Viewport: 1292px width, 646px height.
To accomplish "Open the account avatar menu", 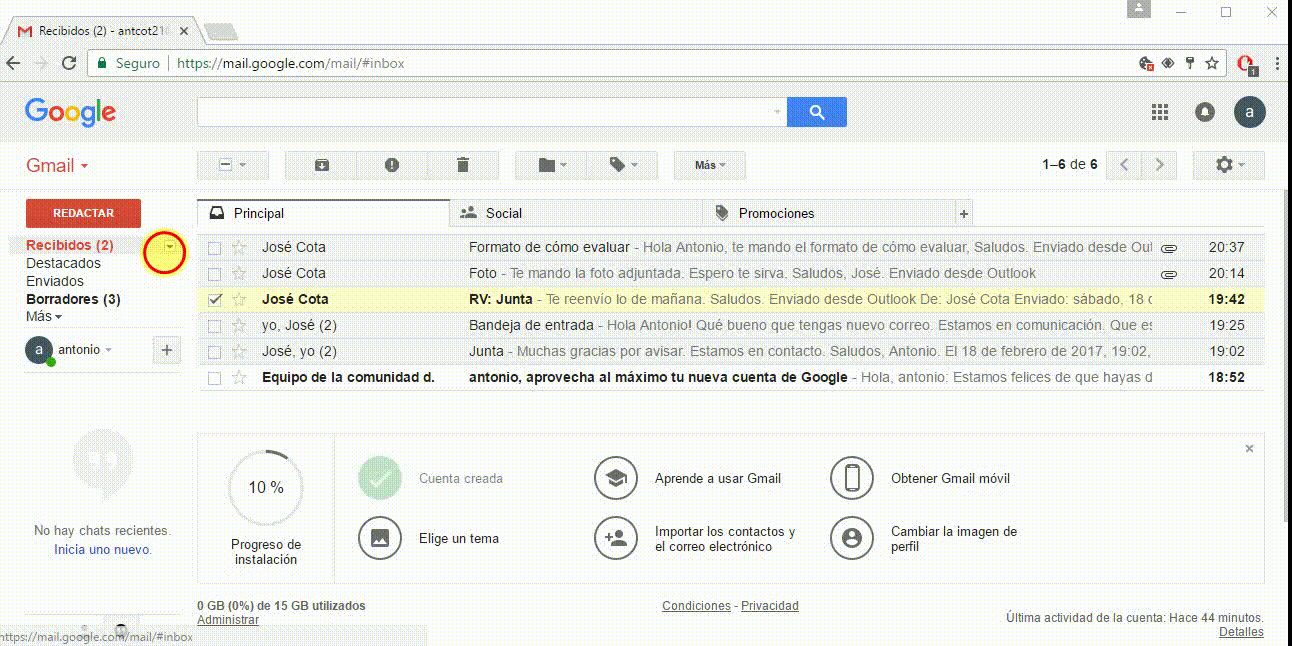I will (x=1250, y=112).
